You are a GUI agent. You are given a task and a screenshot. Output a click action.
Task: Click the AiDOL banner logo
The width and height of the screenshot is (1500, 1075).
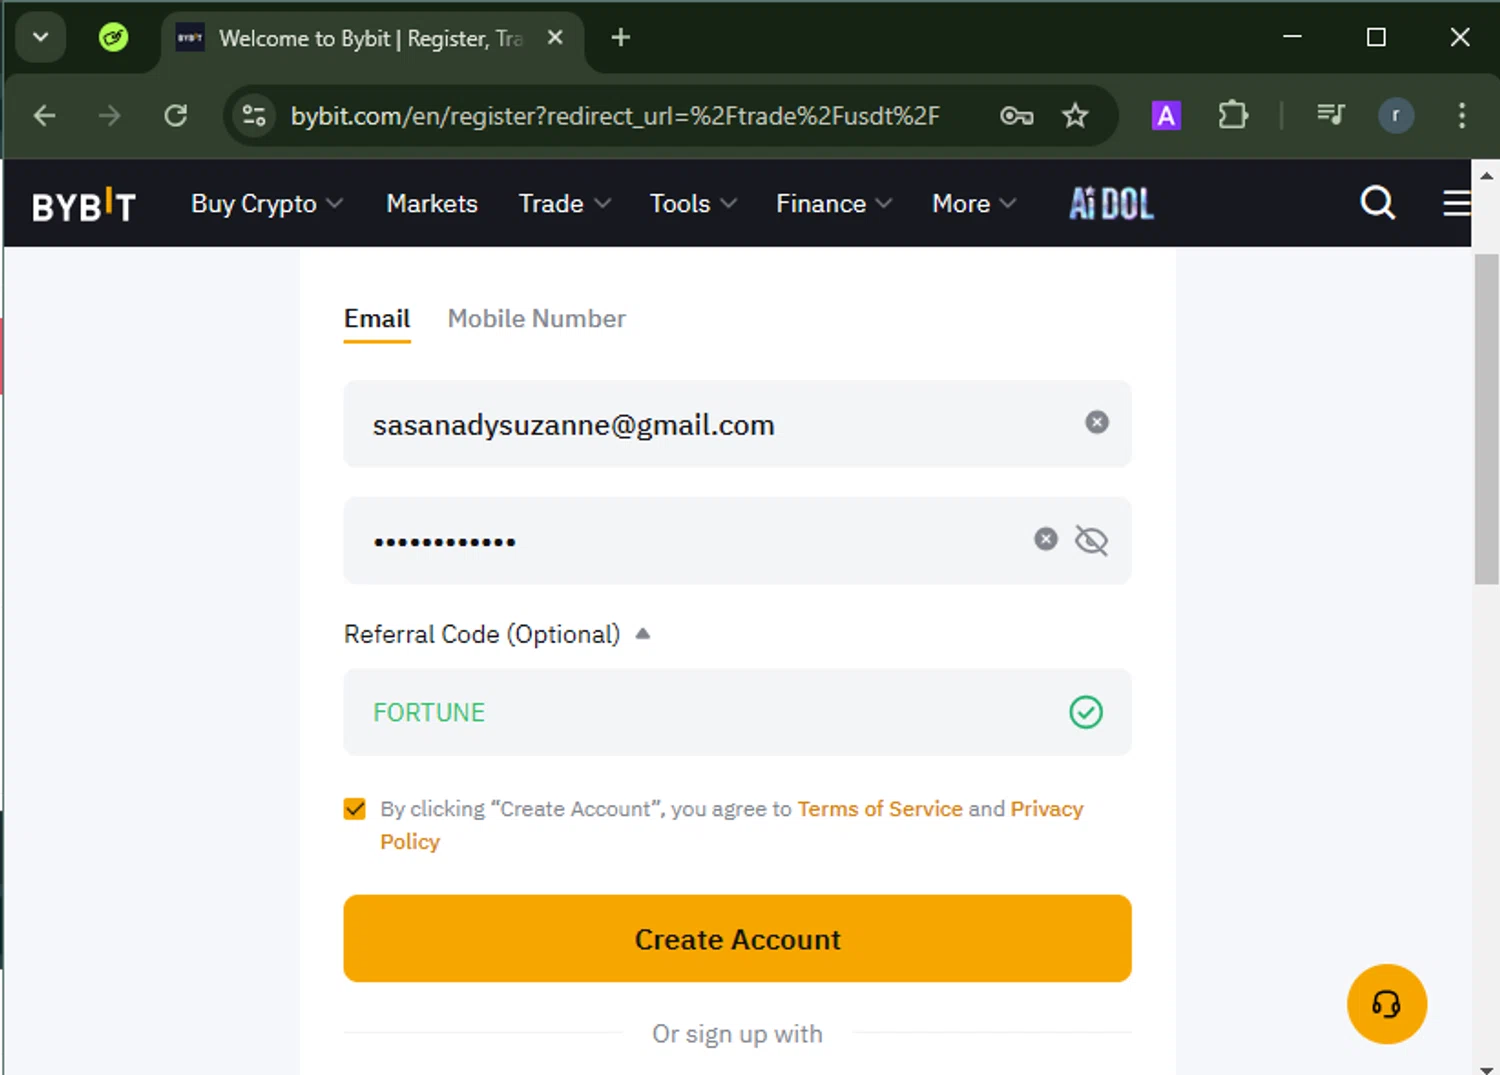coord(1111,204)
